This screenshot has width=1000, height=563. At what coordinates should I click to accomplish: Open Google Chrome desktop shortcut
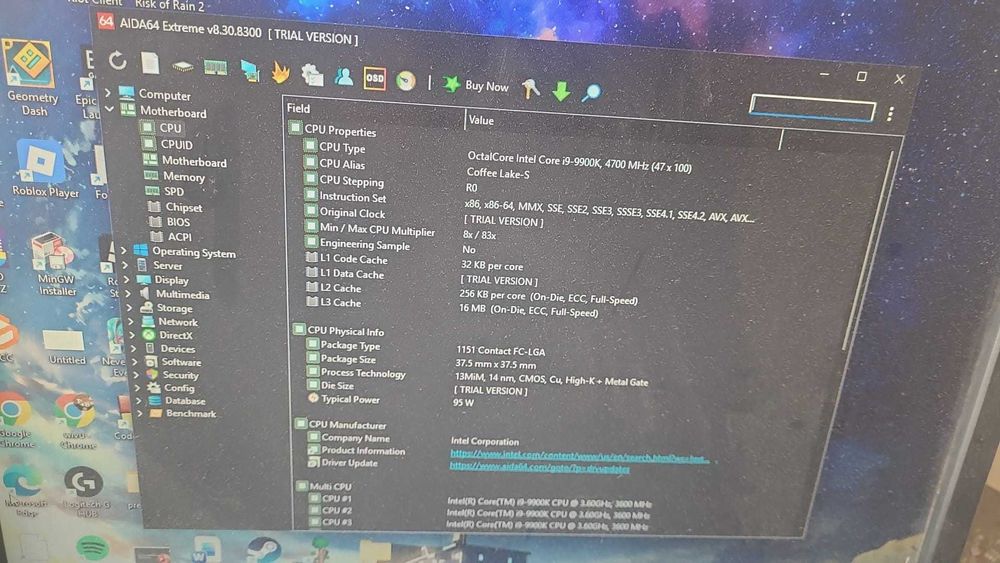(15, 418)
